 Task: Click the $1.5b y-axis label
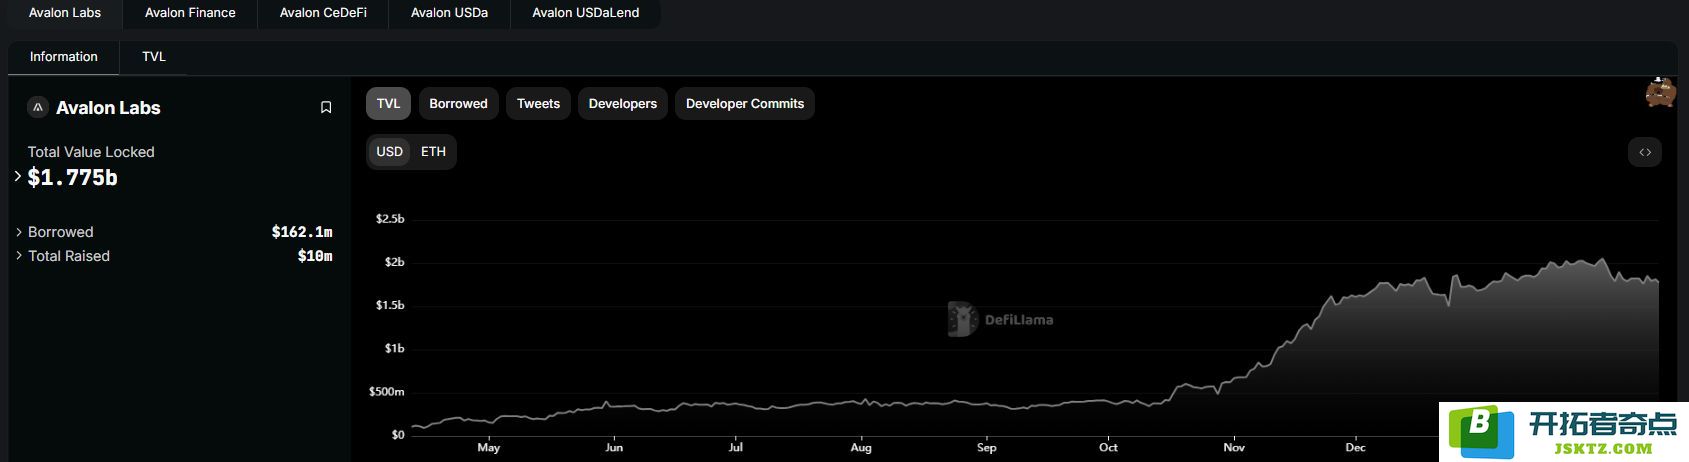(x=390, y=305)
